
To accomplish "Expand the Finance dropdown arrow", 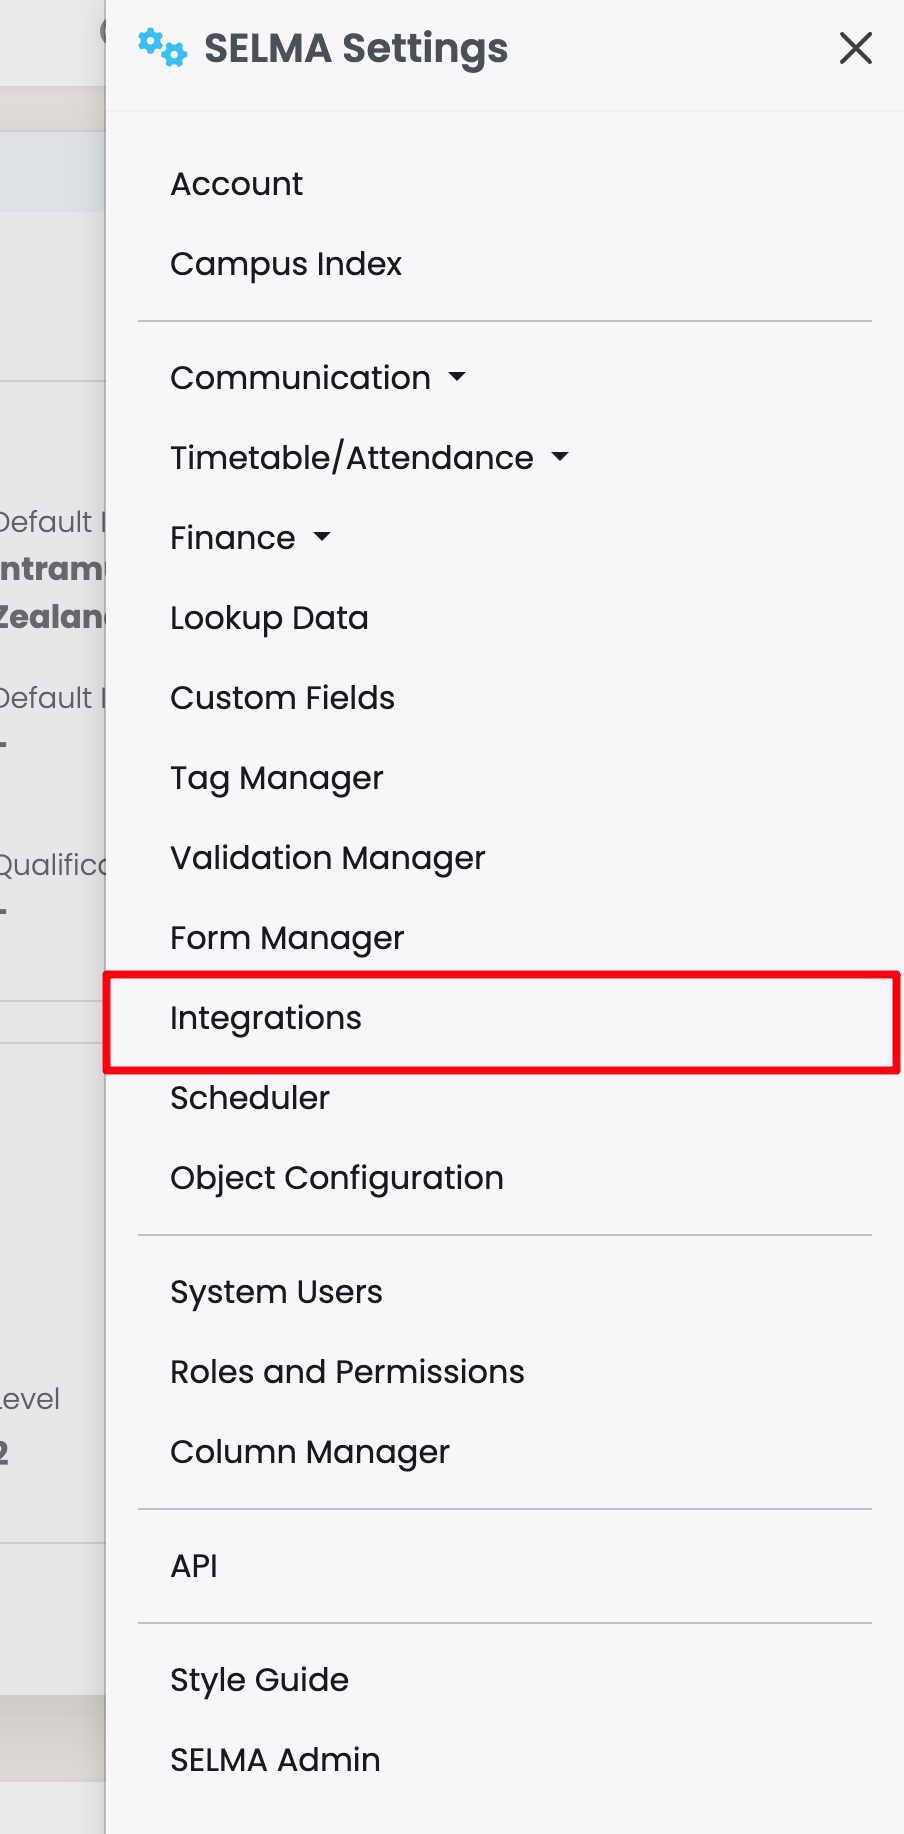I will [x=321, y=538].
